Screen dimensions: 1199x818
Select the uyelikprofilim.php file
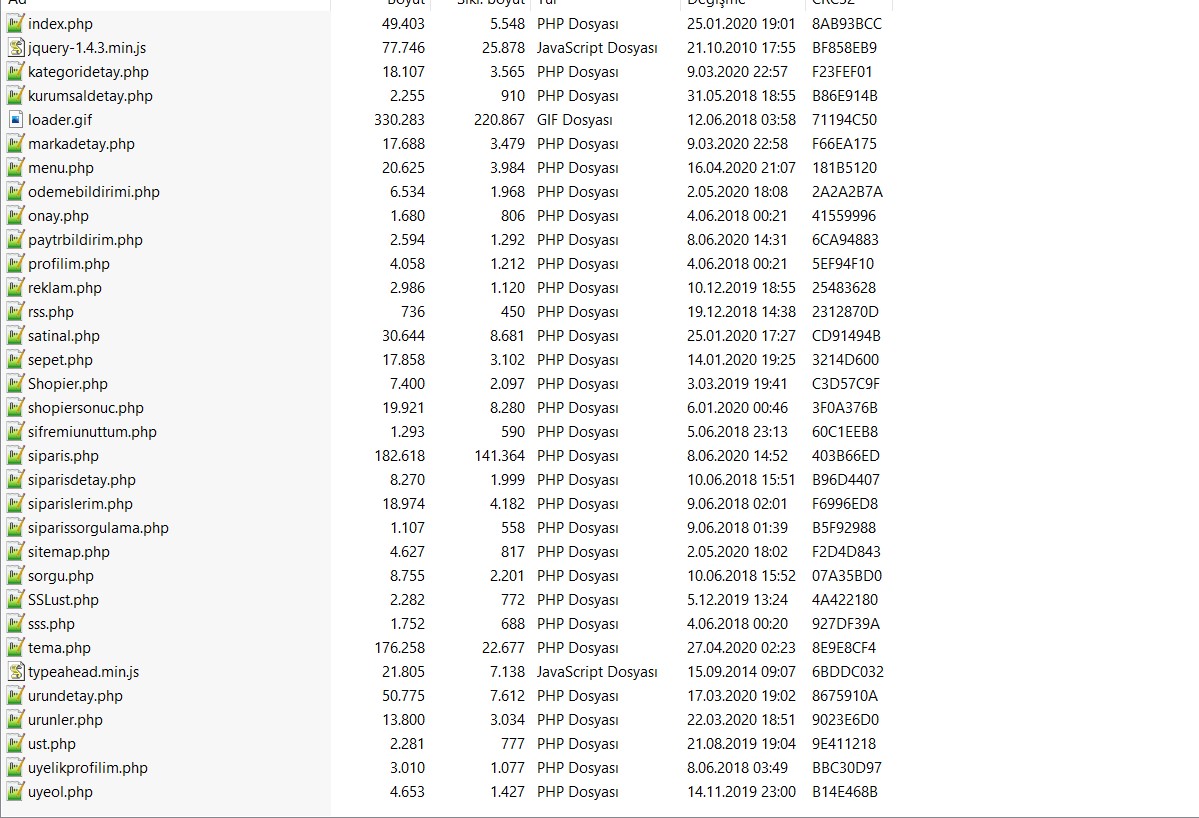click(88, 768)
